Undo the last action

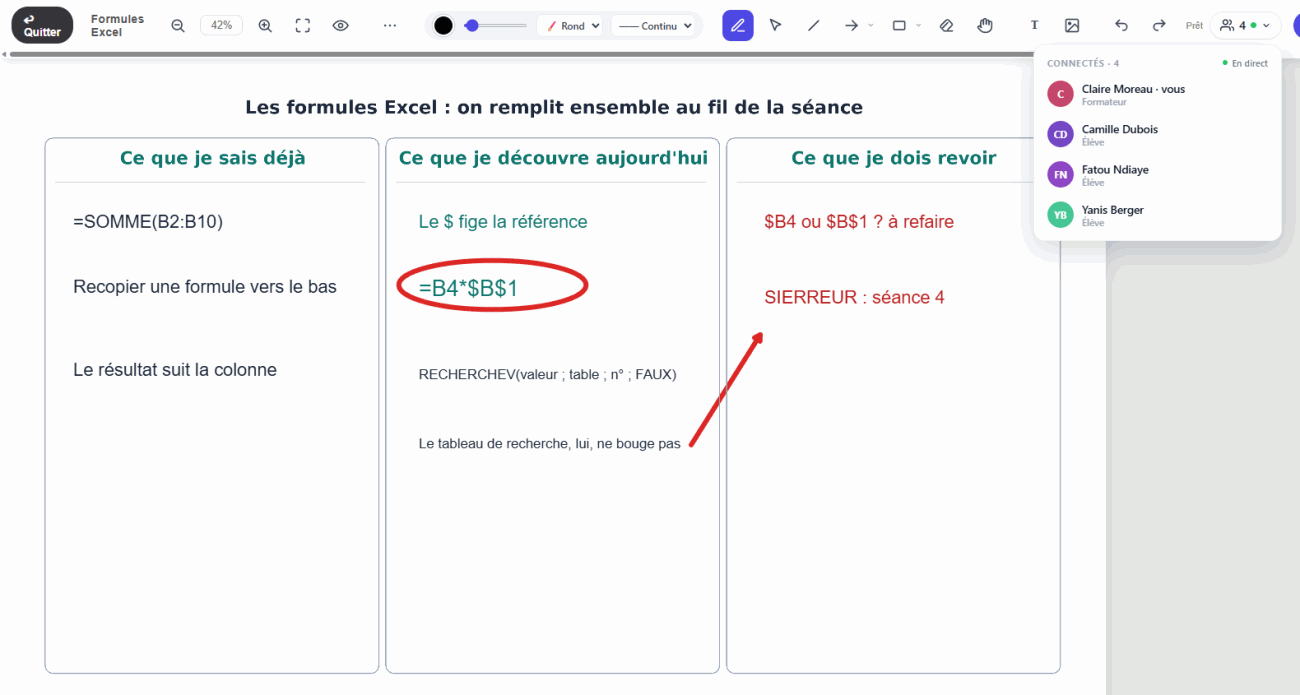pos(1122,26)
